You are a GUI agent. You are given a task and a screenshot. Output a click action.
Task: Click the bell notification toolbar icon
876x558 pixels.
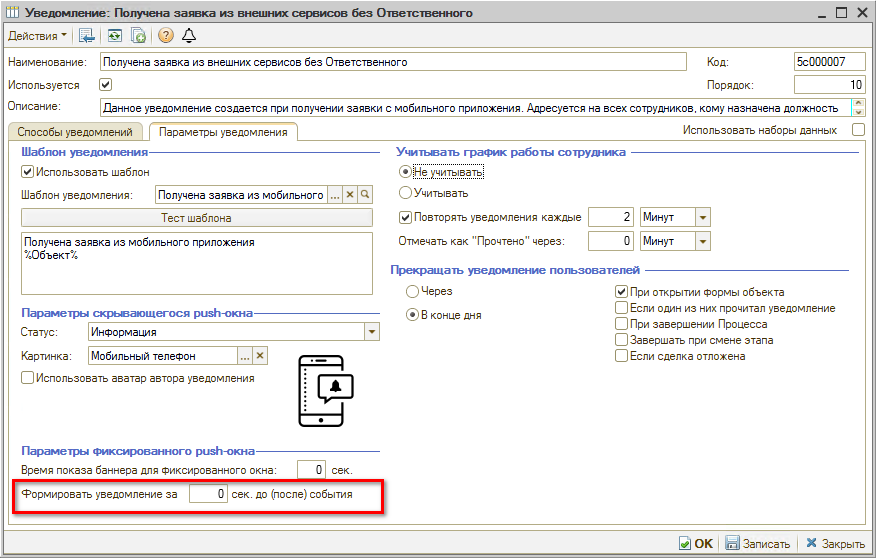click(x=189, y=36)
